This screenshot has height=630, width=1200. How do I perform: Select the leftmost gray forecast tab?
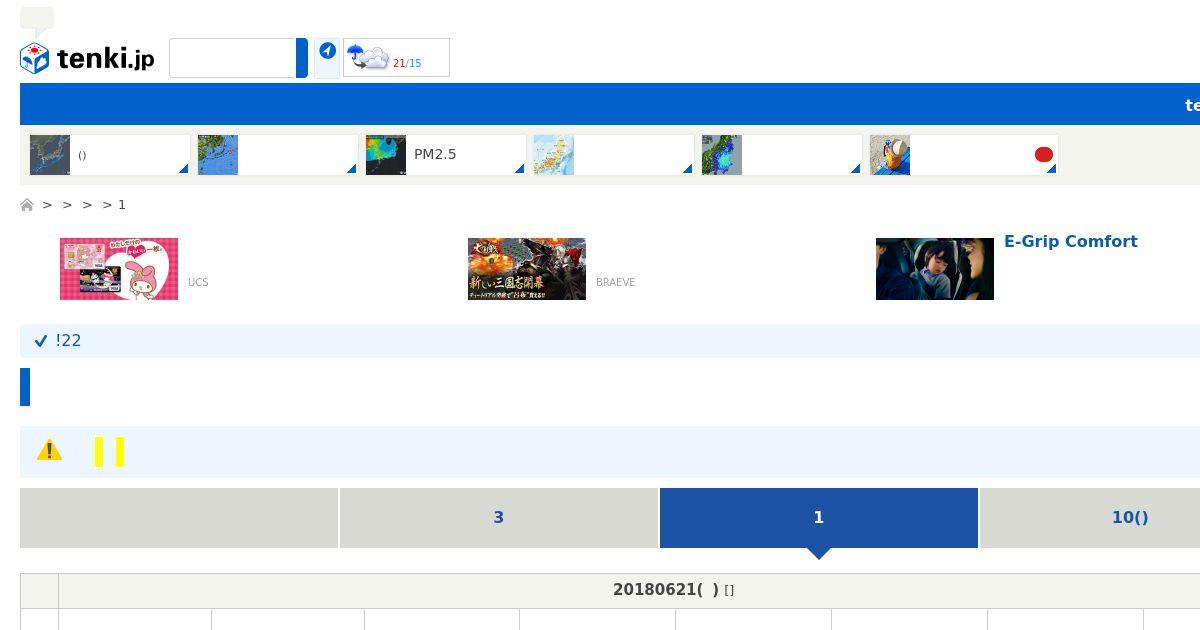(x=179, y=518)
